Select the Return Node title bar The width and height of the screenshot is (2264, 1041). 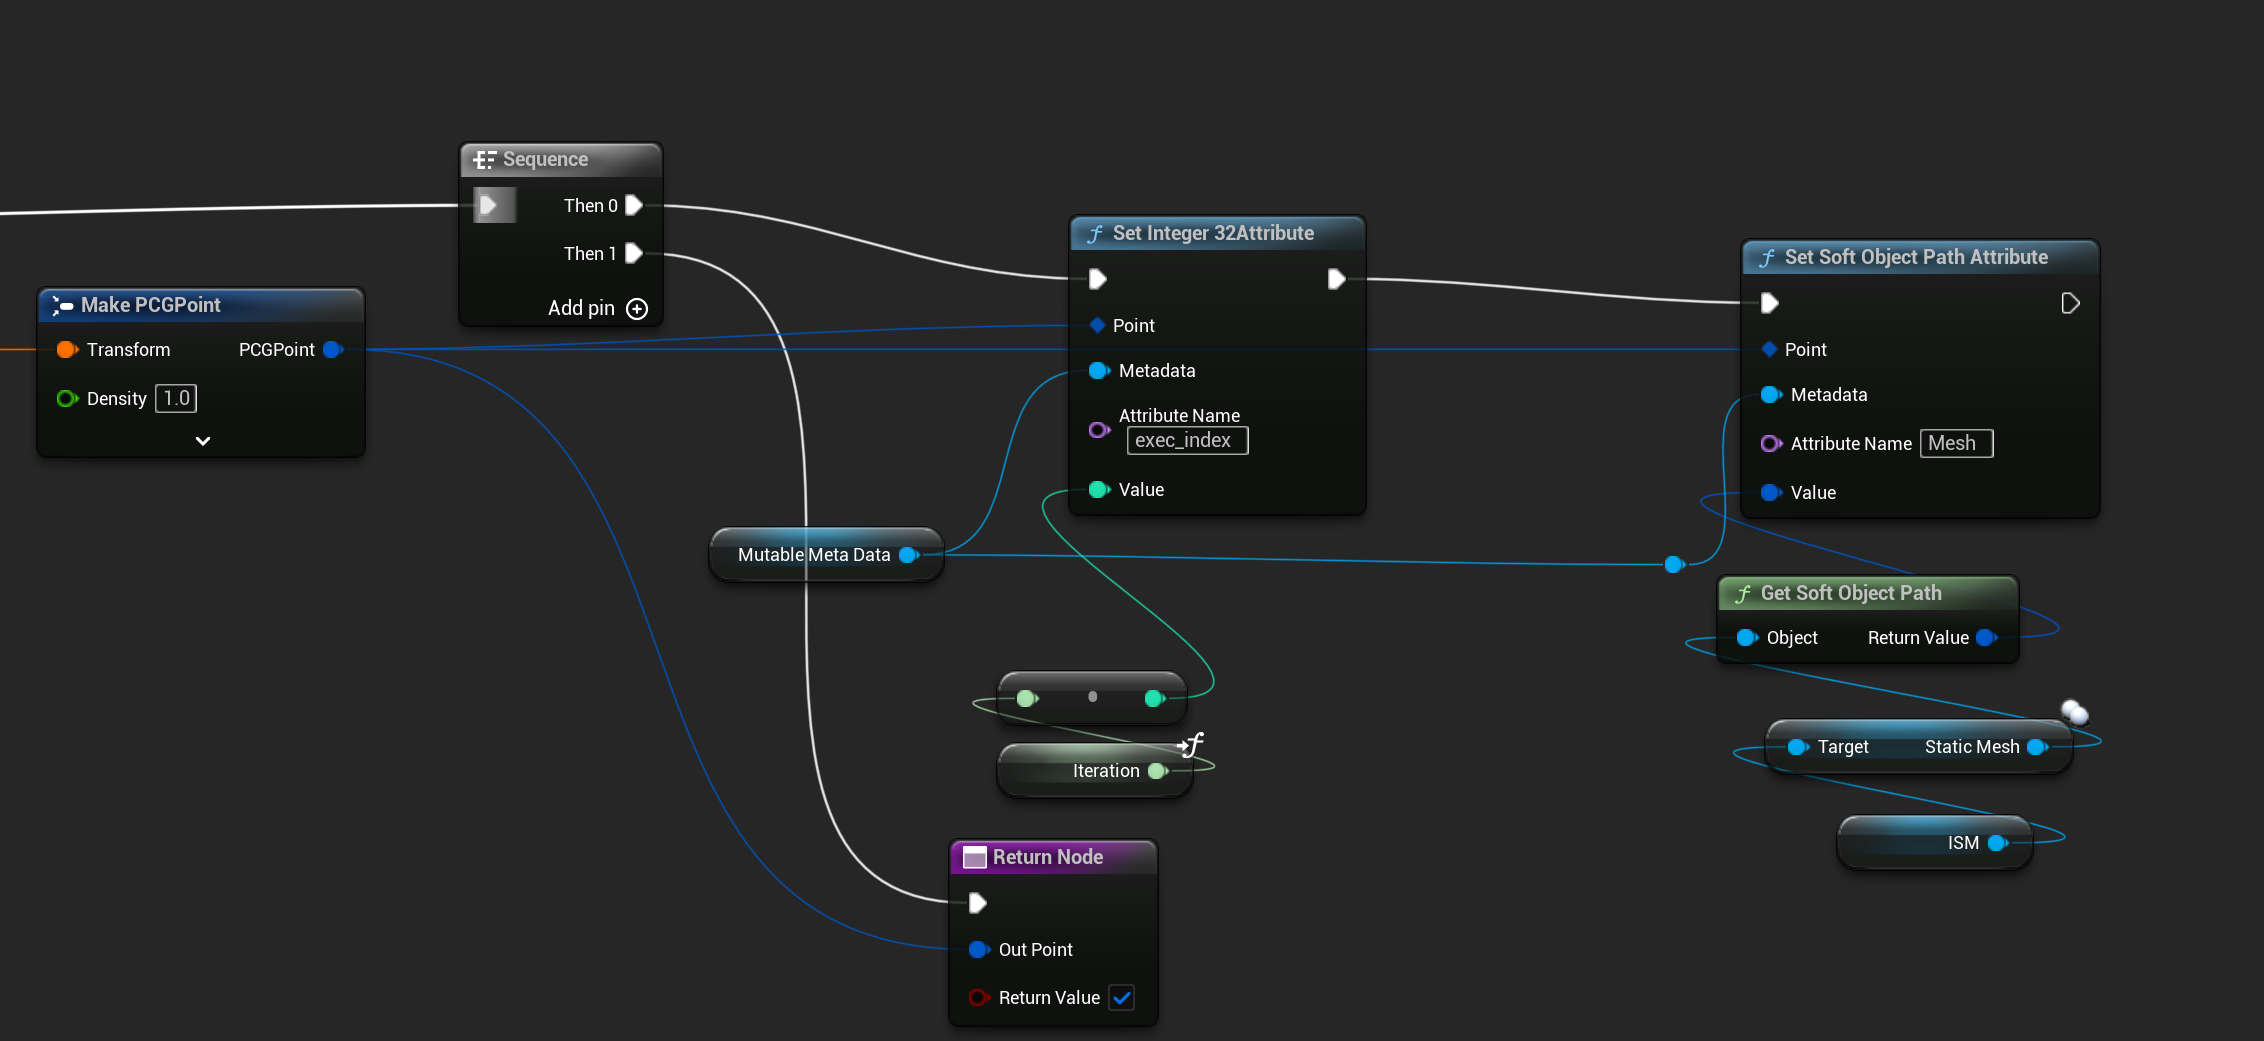[x=1052, y=857]
